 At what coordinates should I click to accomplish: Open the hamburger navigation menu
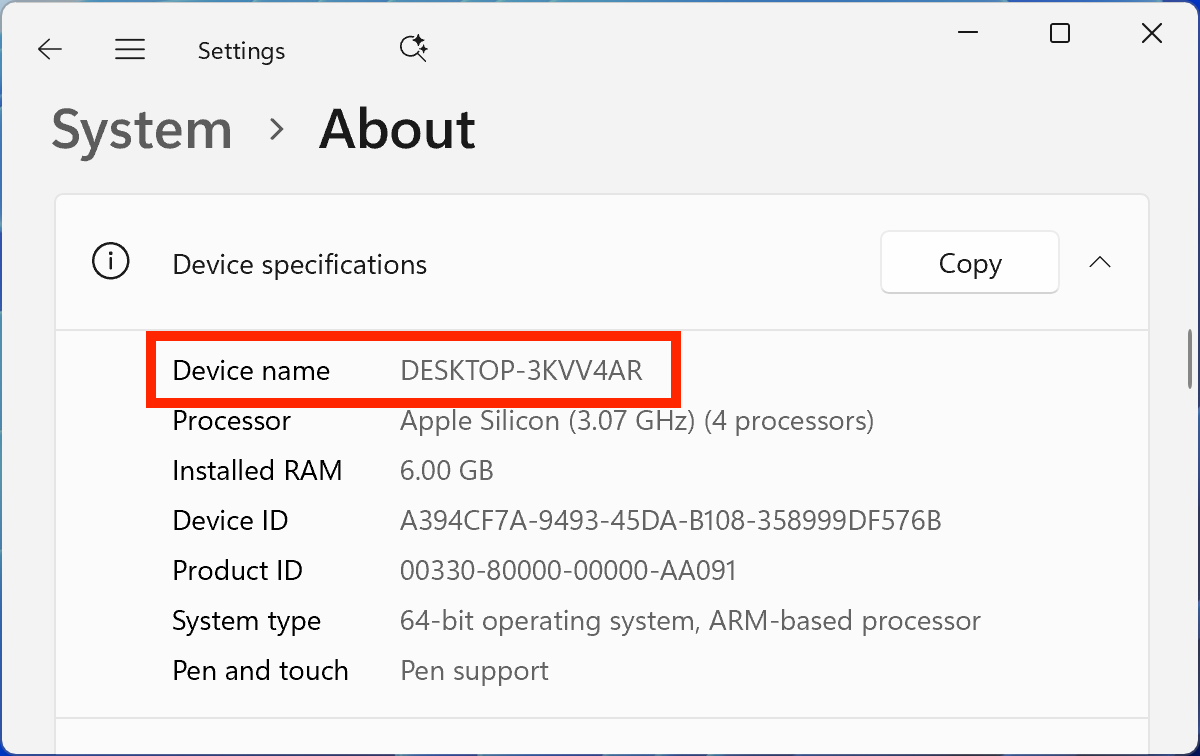coord(130,50)
